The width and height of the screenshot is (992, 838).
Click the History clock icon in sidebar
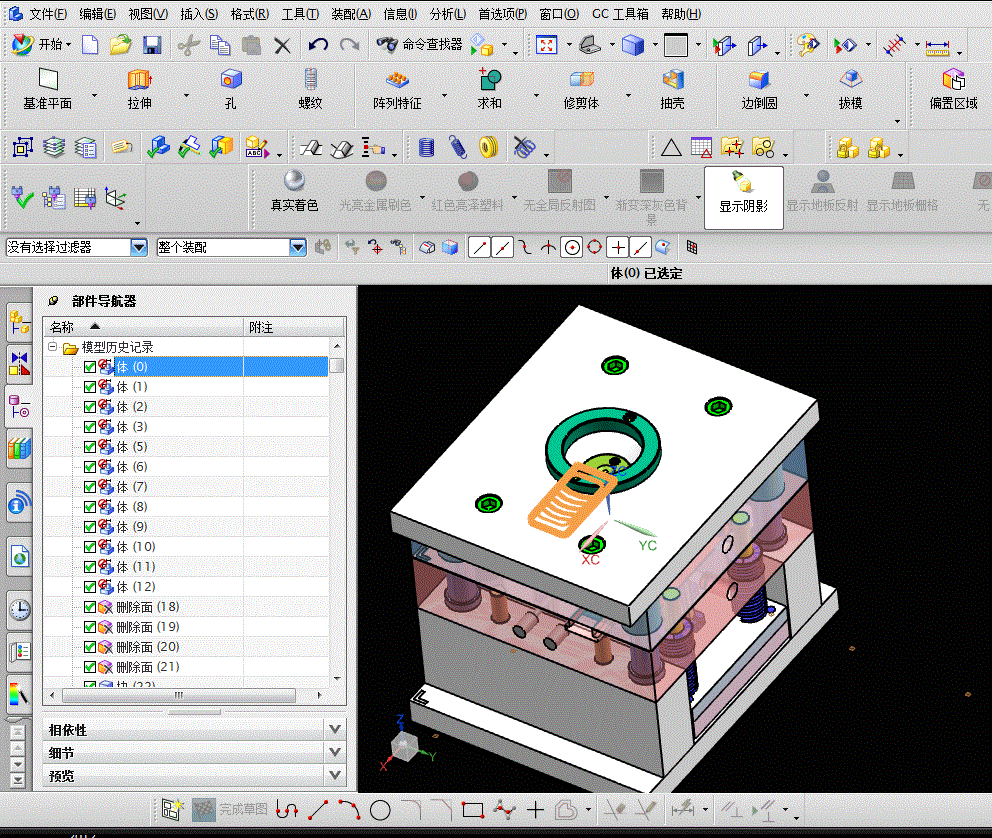pyautogui.click(x=20, y=610)
